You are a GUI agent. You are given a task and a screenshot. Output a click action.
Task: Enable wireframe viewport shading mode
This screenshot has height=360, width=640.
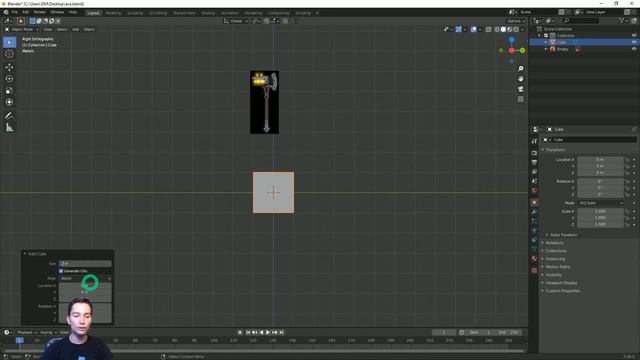(497, 29)
